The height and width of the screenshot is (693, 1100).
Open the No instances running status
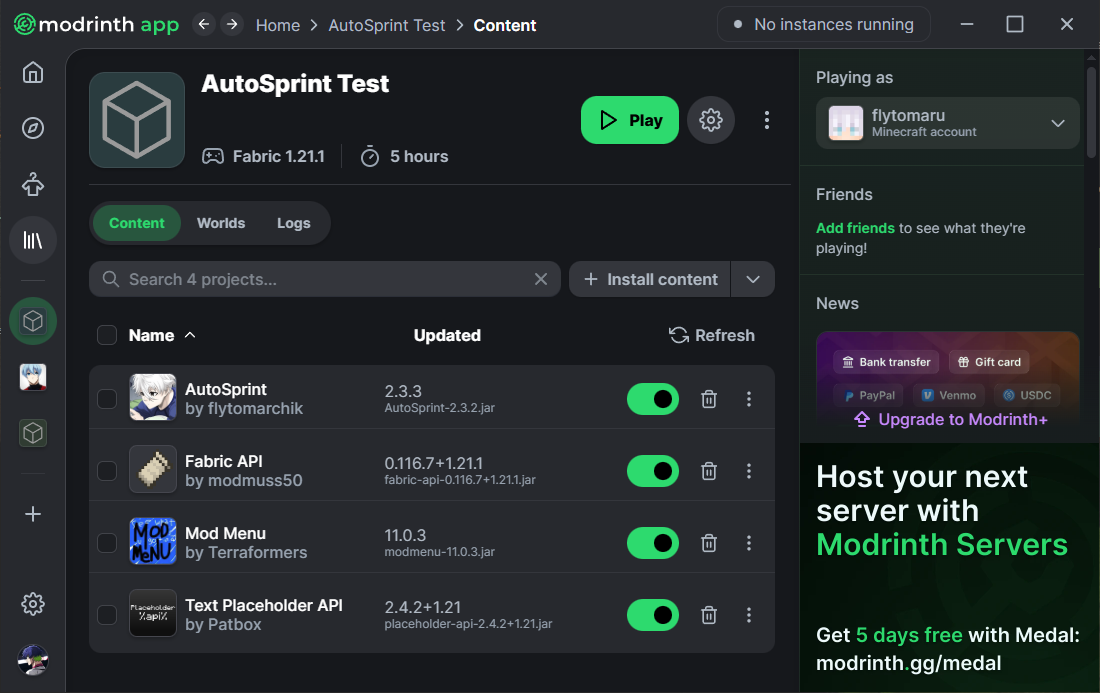pyautogui.click(x=824, y=25)
